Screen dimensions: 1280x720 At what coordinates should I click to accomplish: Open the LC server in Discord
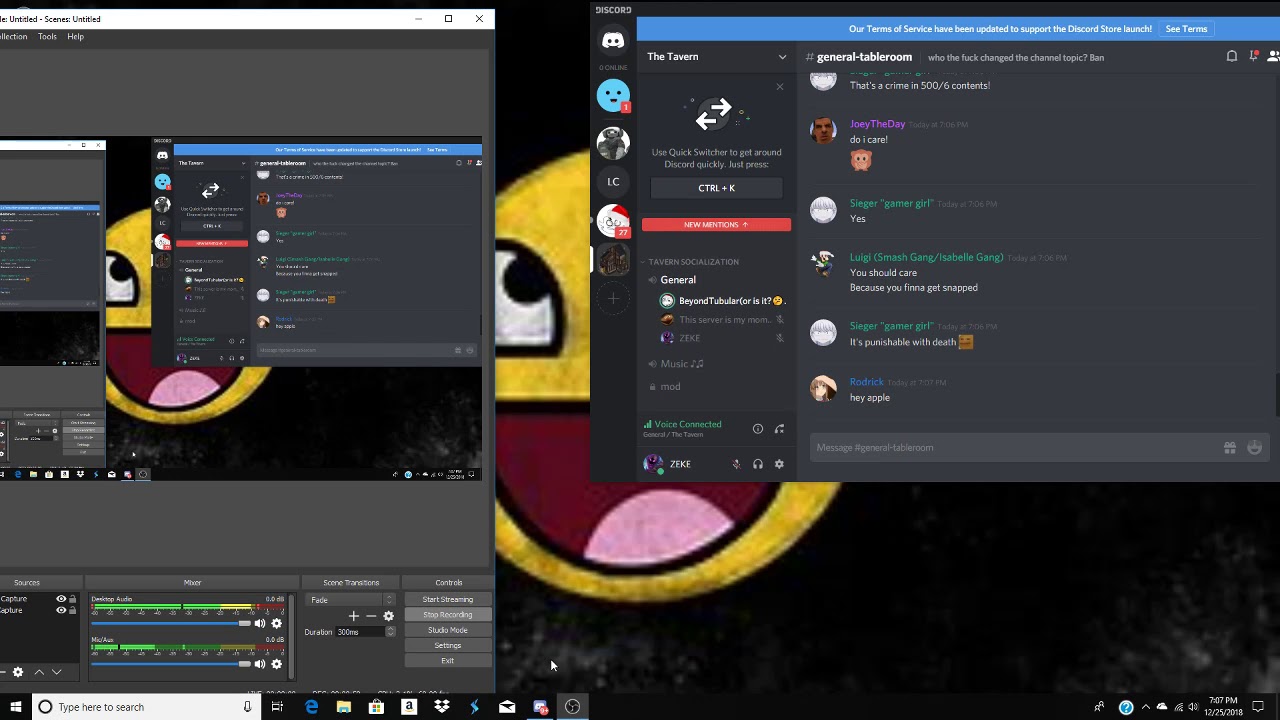coord(613,181)
